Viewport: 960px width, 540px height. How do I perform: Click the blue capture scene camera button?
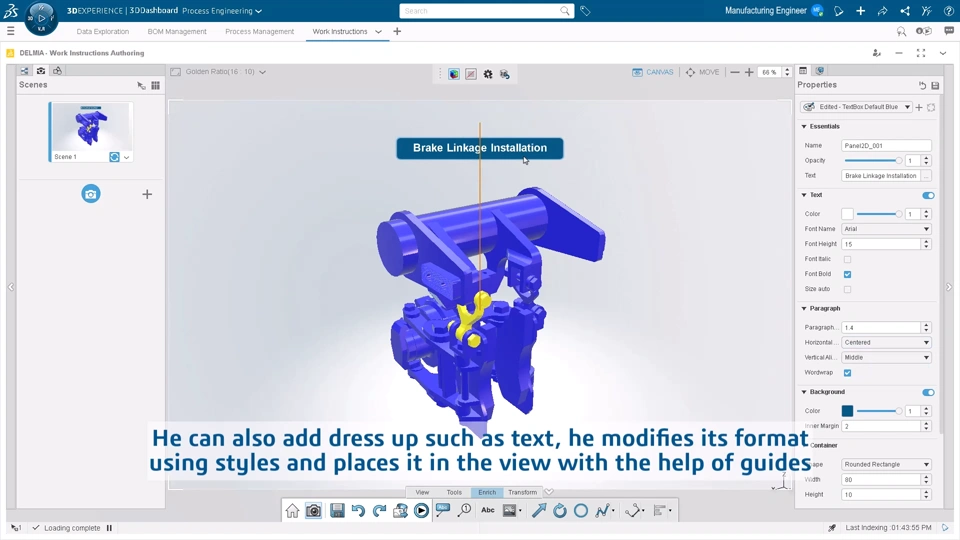[x=91, y=194]
